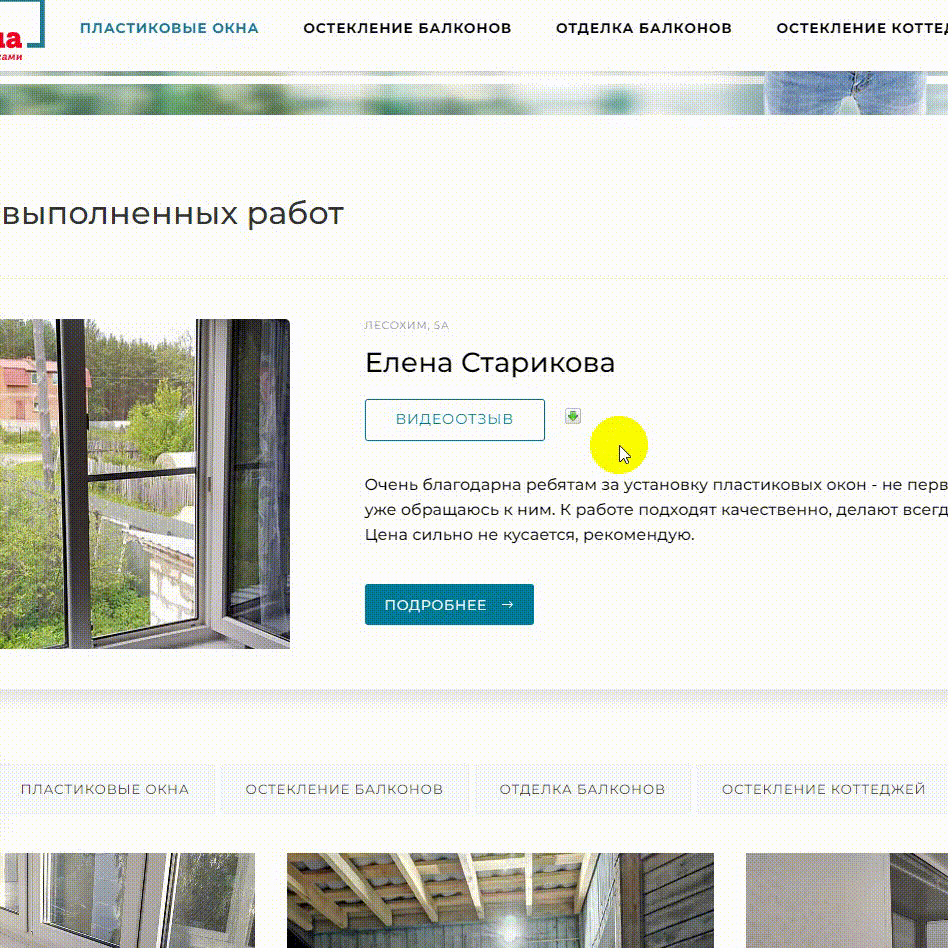948x948 pixels.
Task: Click the arrow inside the ПОДРОБНЕЕ button
Action: (508, 605)
